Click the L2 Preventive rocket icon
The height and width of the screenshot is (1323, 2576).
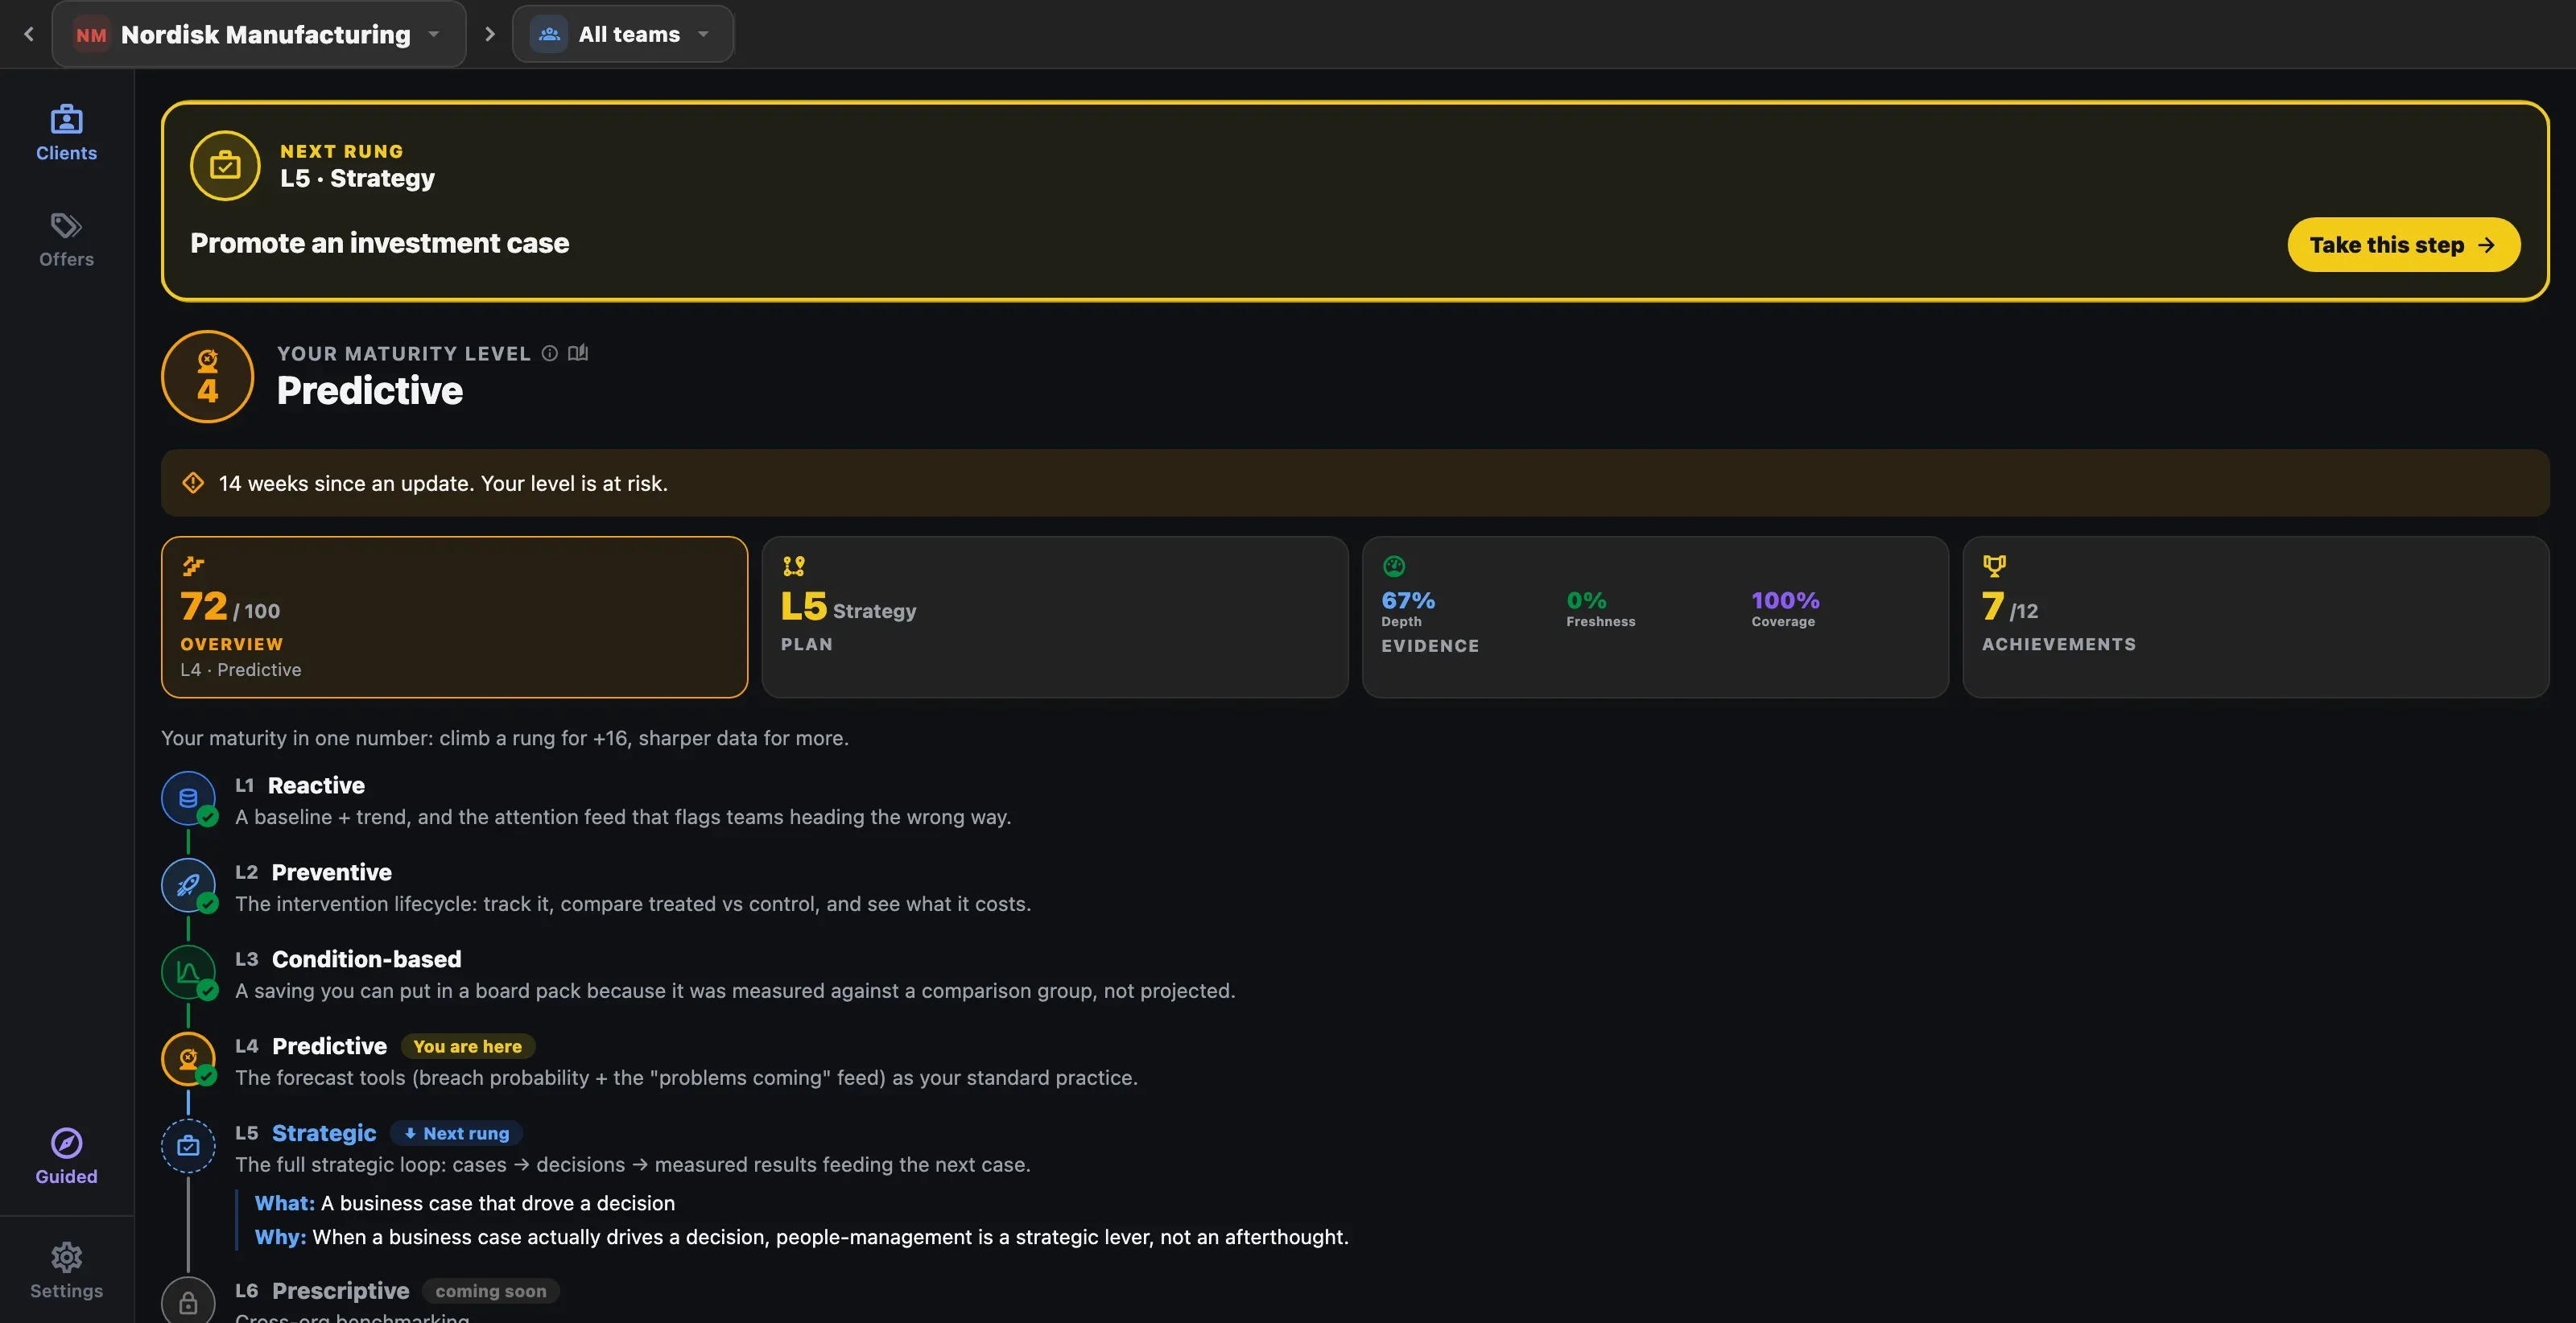click(188, 885)
